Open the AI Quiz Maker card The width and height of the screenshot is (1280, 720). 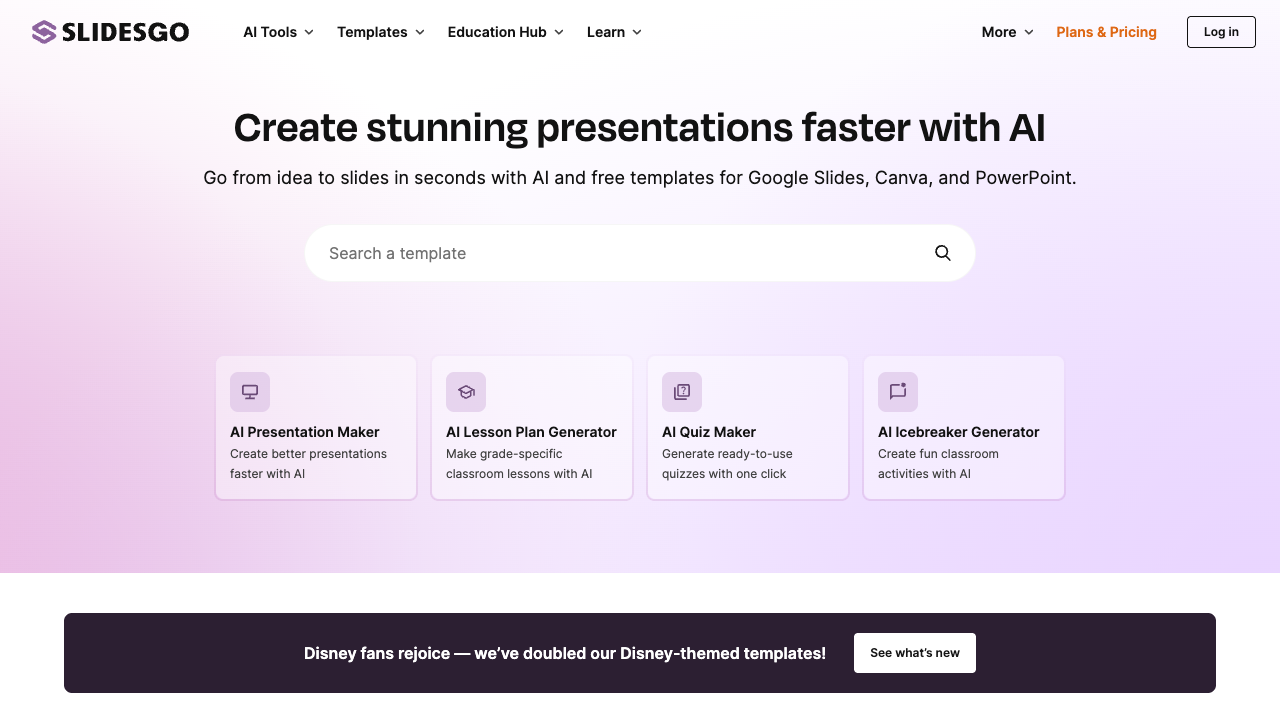(747, 428)
